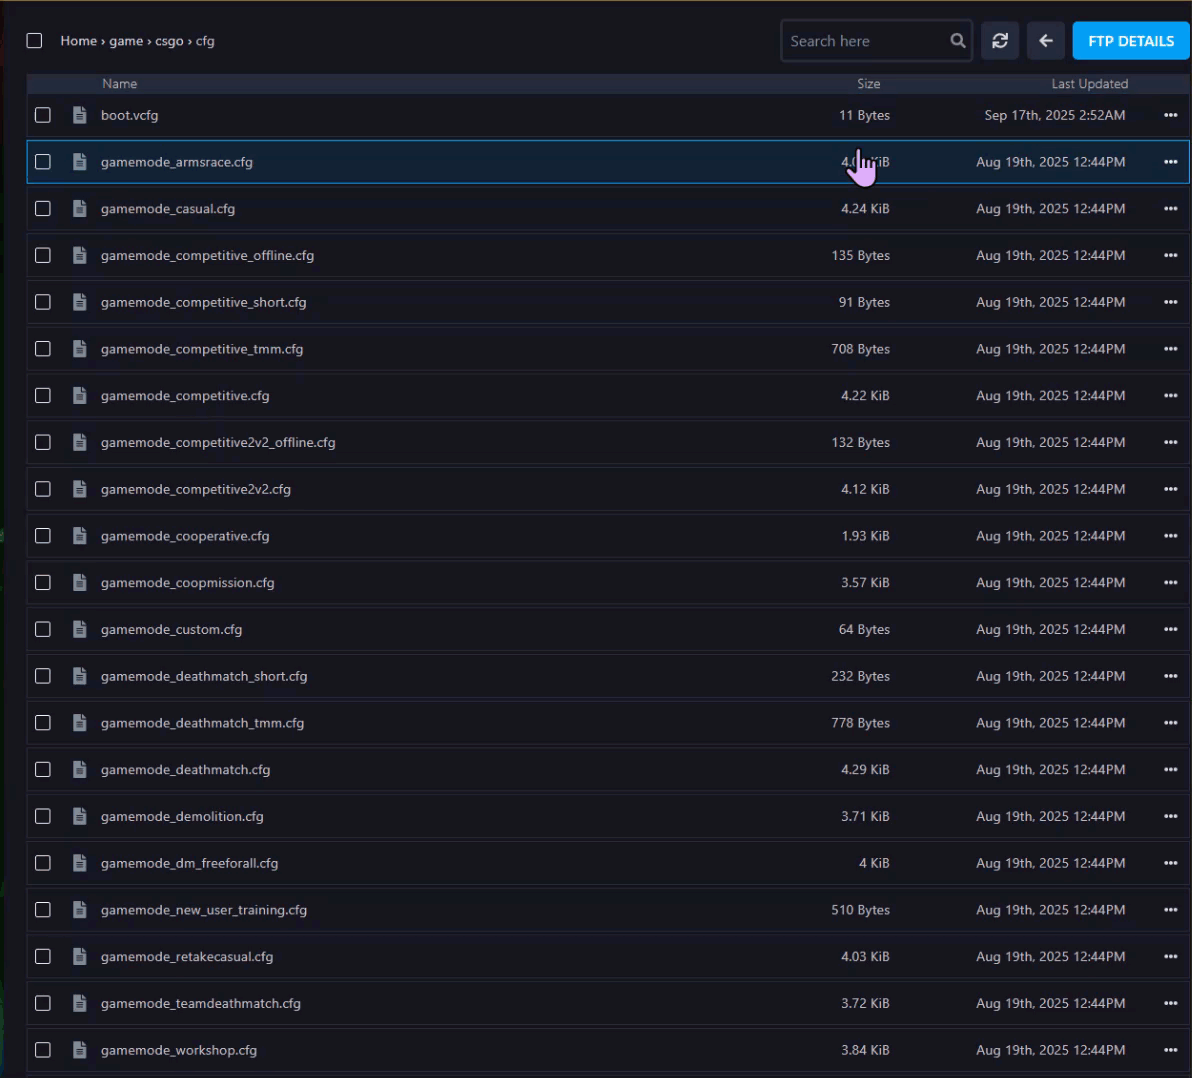Image resolution: width=1192 pixels, height=1078 pixels.
Task: Click the file icon beside boot.vcfg
Action: click(80, 115)
